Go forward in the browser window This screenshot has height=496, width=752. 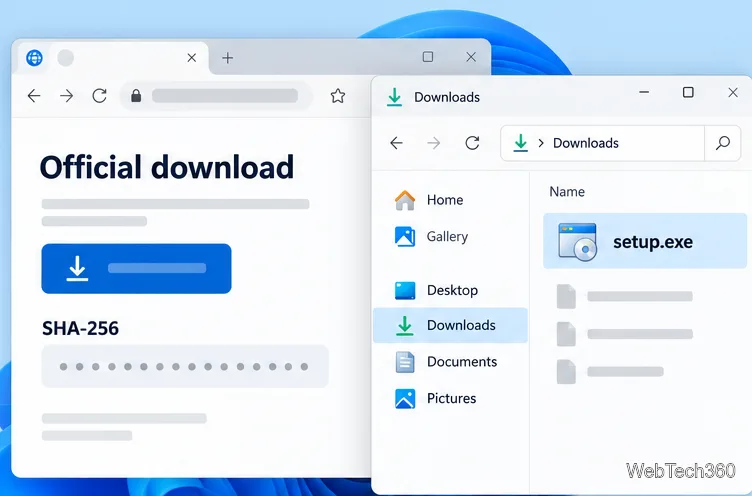point(67,96)
